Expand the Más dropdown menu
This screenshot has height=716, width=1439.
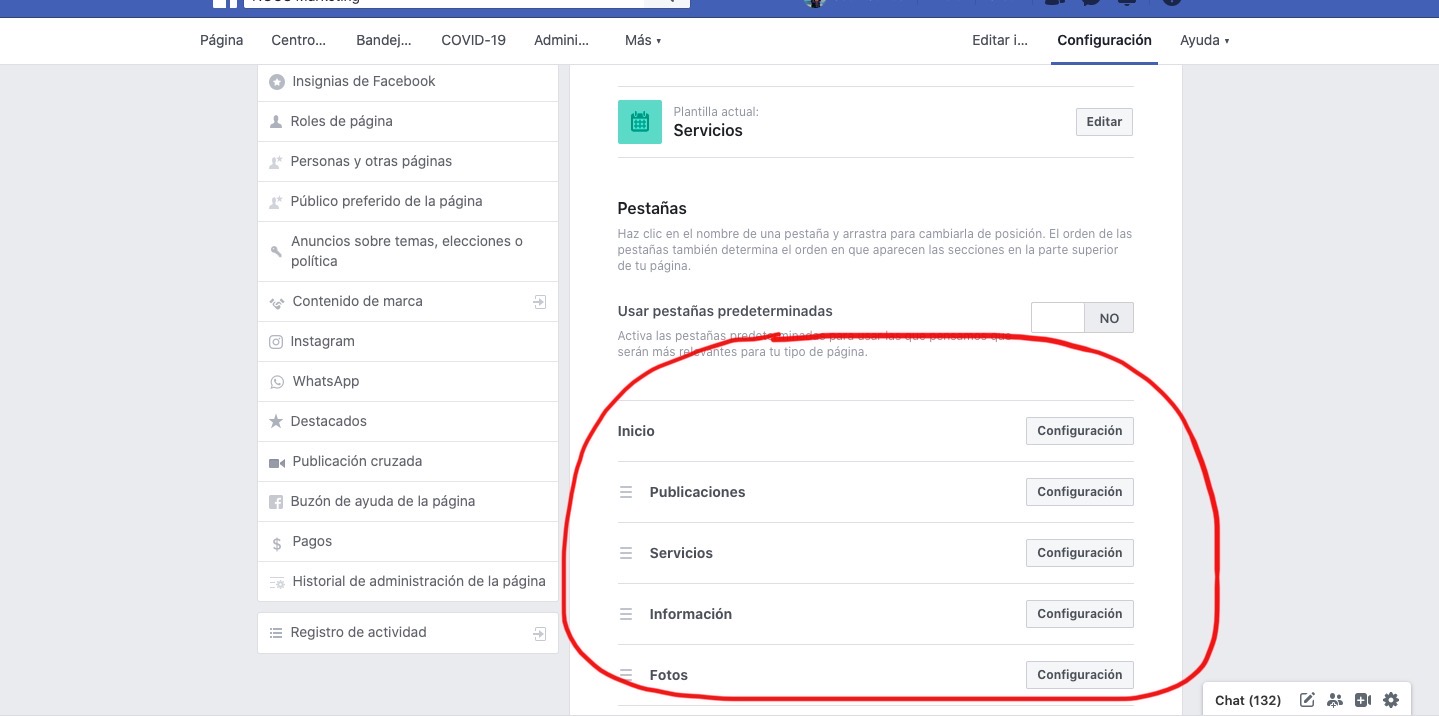coord(643,41)
